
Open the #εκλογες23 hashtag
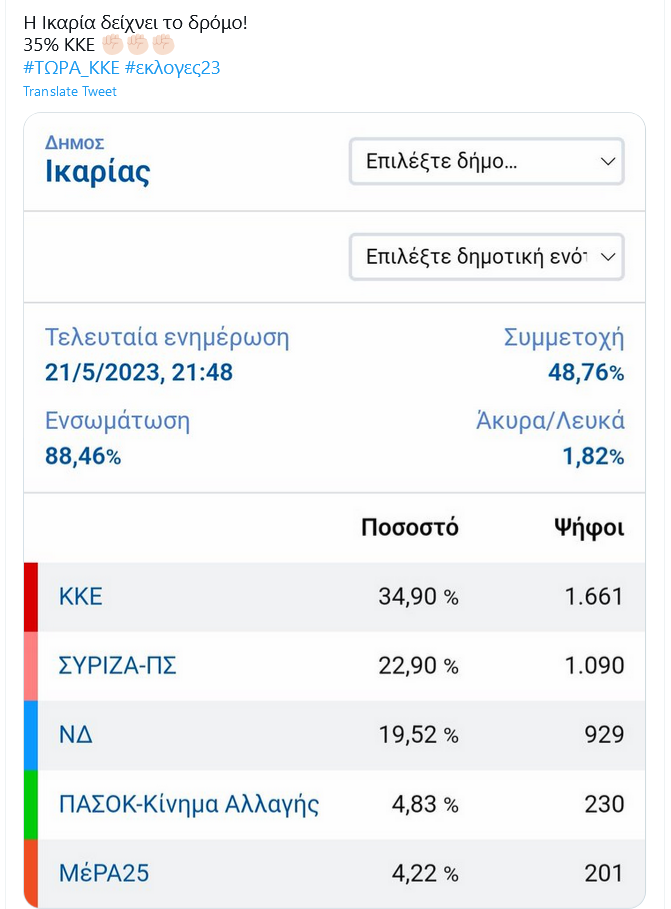172,68
